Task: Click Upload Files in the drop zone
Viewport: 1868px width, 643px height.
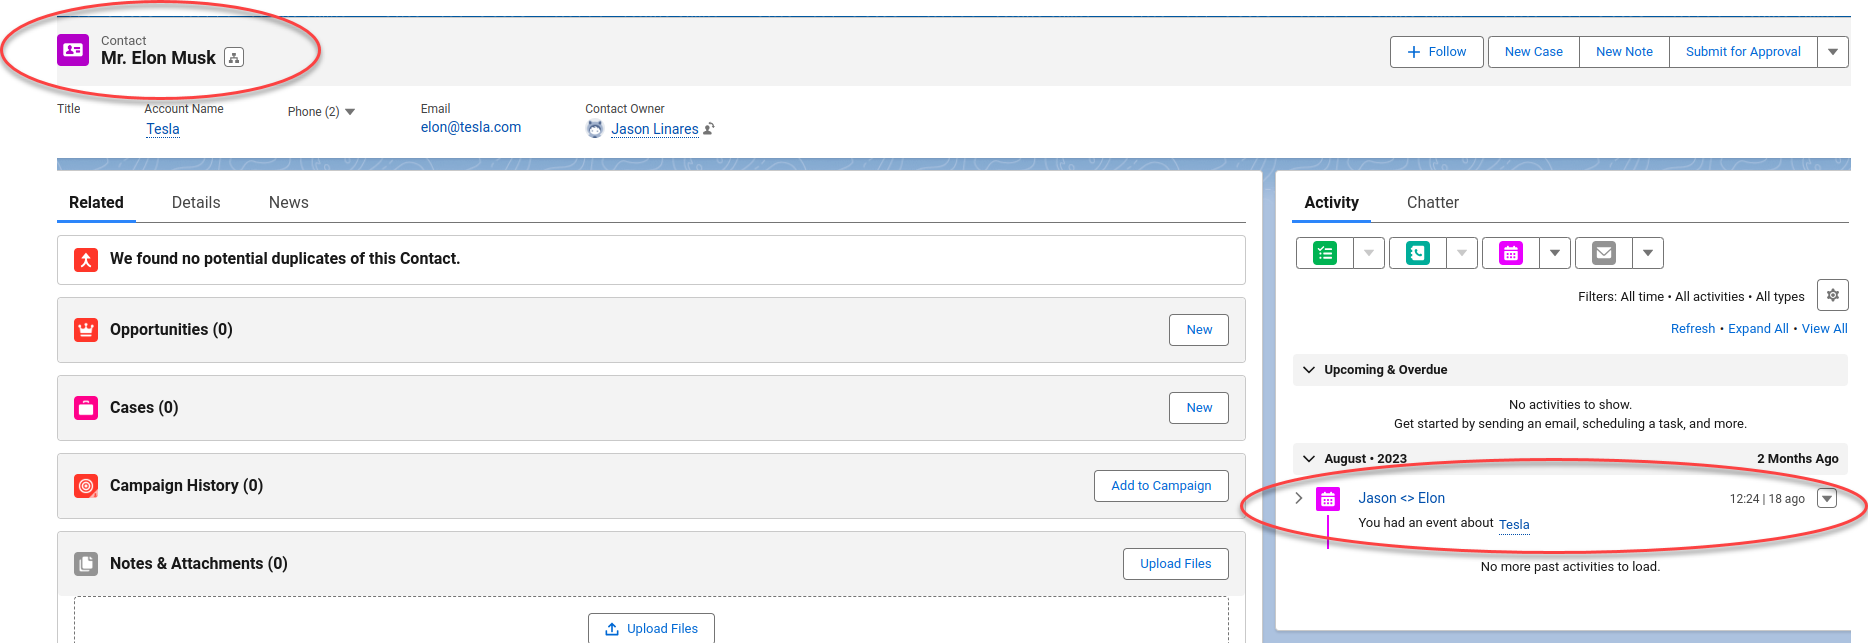Action: pos(652,628)
